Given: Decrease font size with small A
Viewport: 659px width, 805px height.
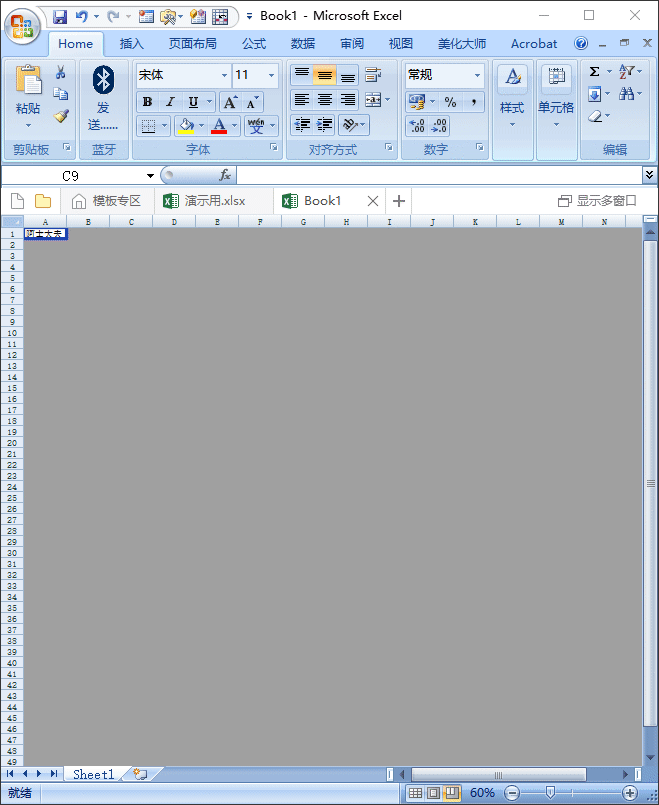Looking at the screenshot, I should coord(252,102).
